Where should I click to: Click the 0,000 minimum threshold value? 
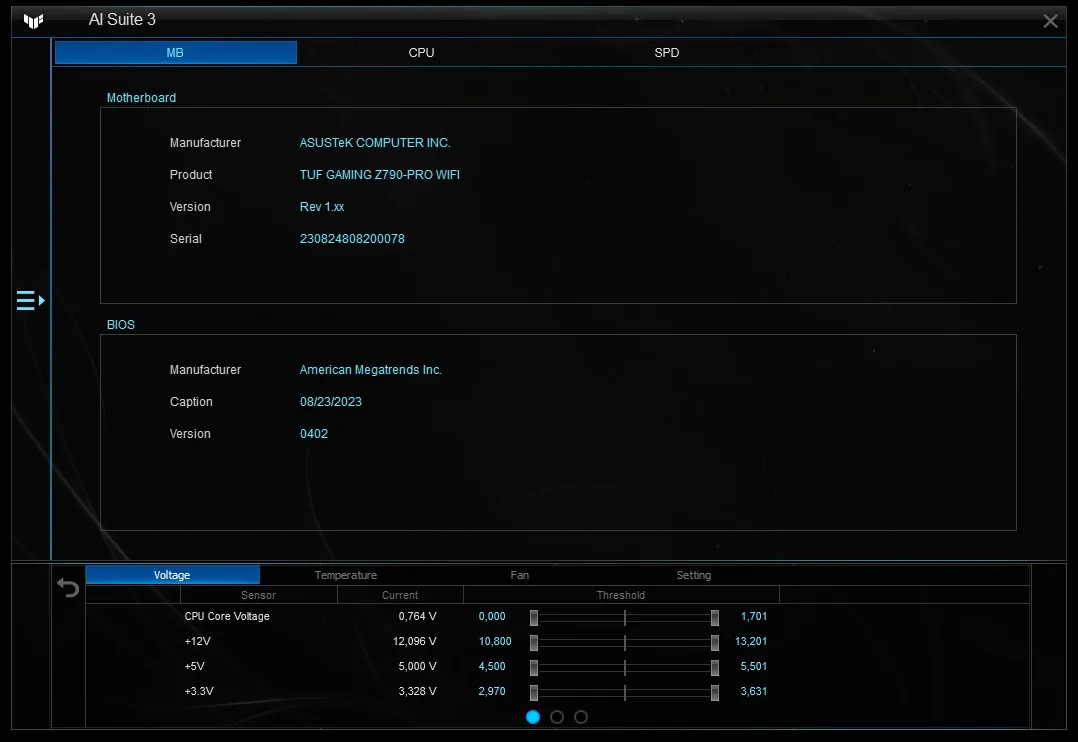(492, 616)
